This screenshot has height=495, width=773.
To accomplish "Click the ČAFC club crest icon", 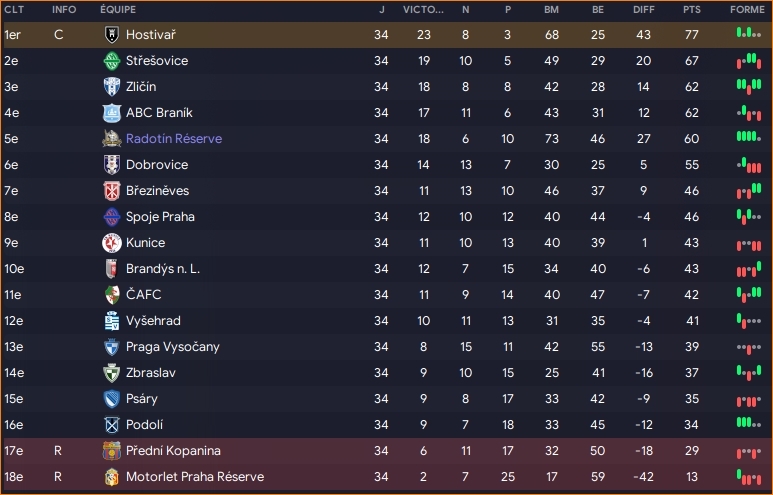I will tap(111, 295).
